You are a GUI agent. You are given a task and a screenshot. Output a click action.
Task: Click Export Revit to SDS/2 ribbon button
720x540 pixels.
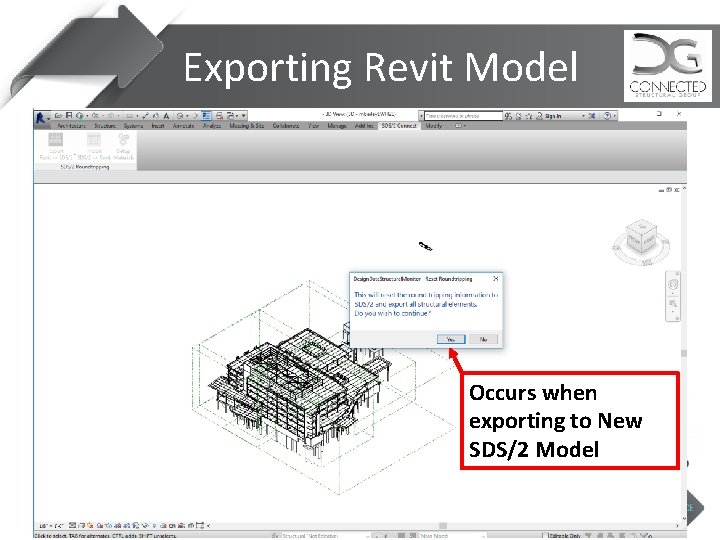[56, 146]
